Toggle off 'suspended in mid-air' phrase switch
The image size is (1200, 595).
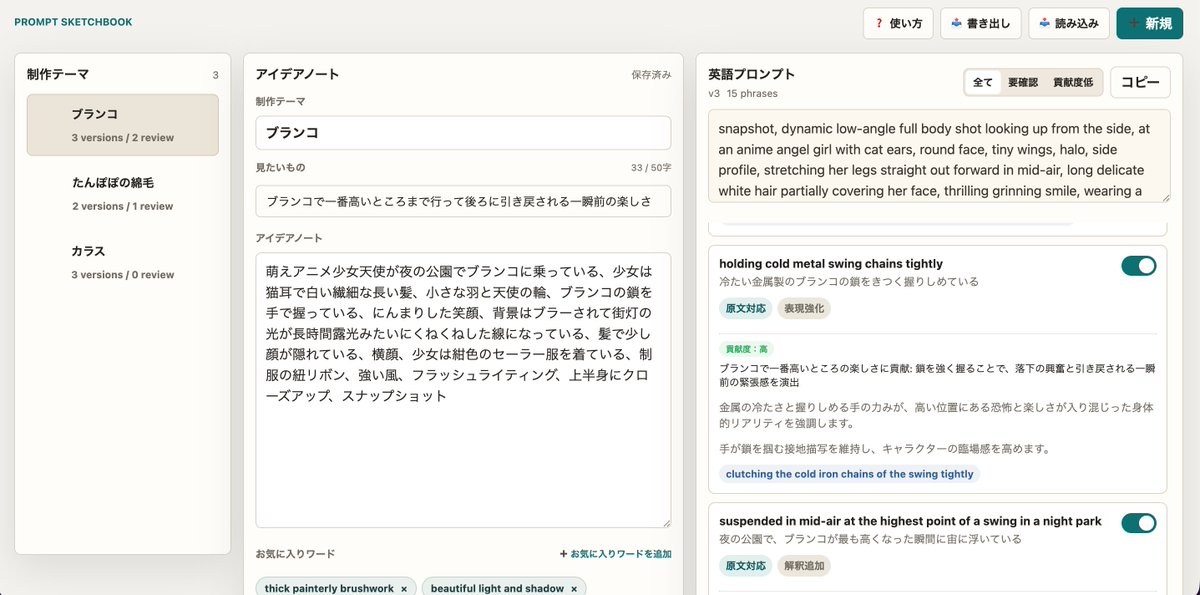[1139, 523]
